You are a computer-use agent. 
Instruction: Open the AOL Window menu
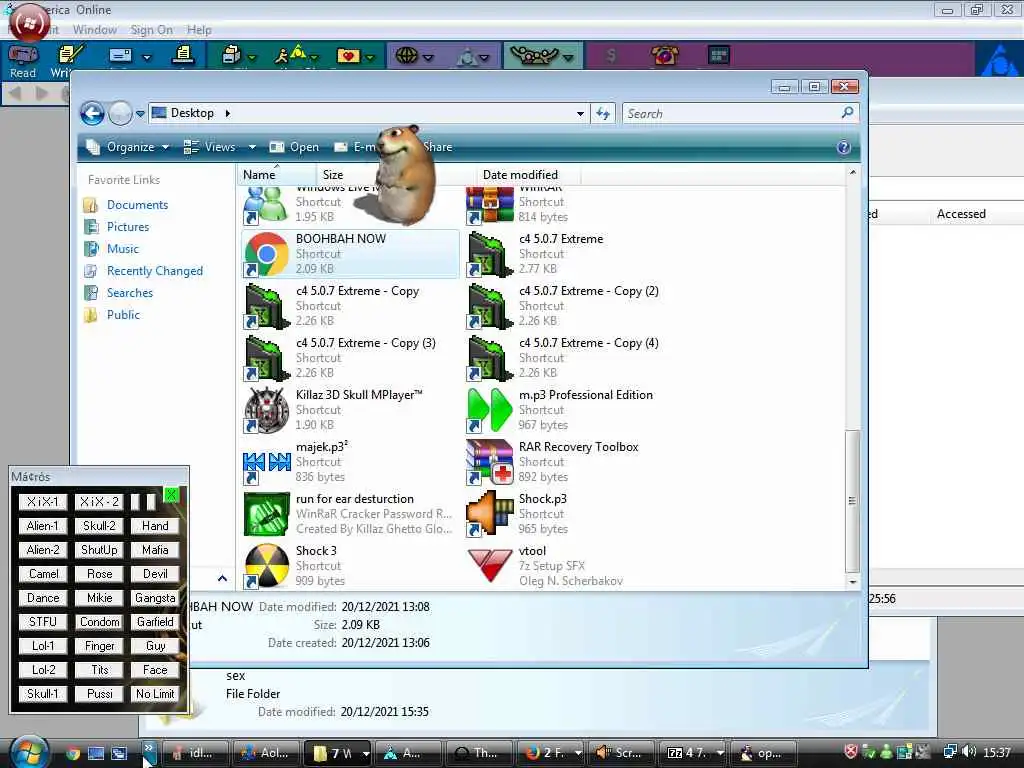tap(95, 29)
